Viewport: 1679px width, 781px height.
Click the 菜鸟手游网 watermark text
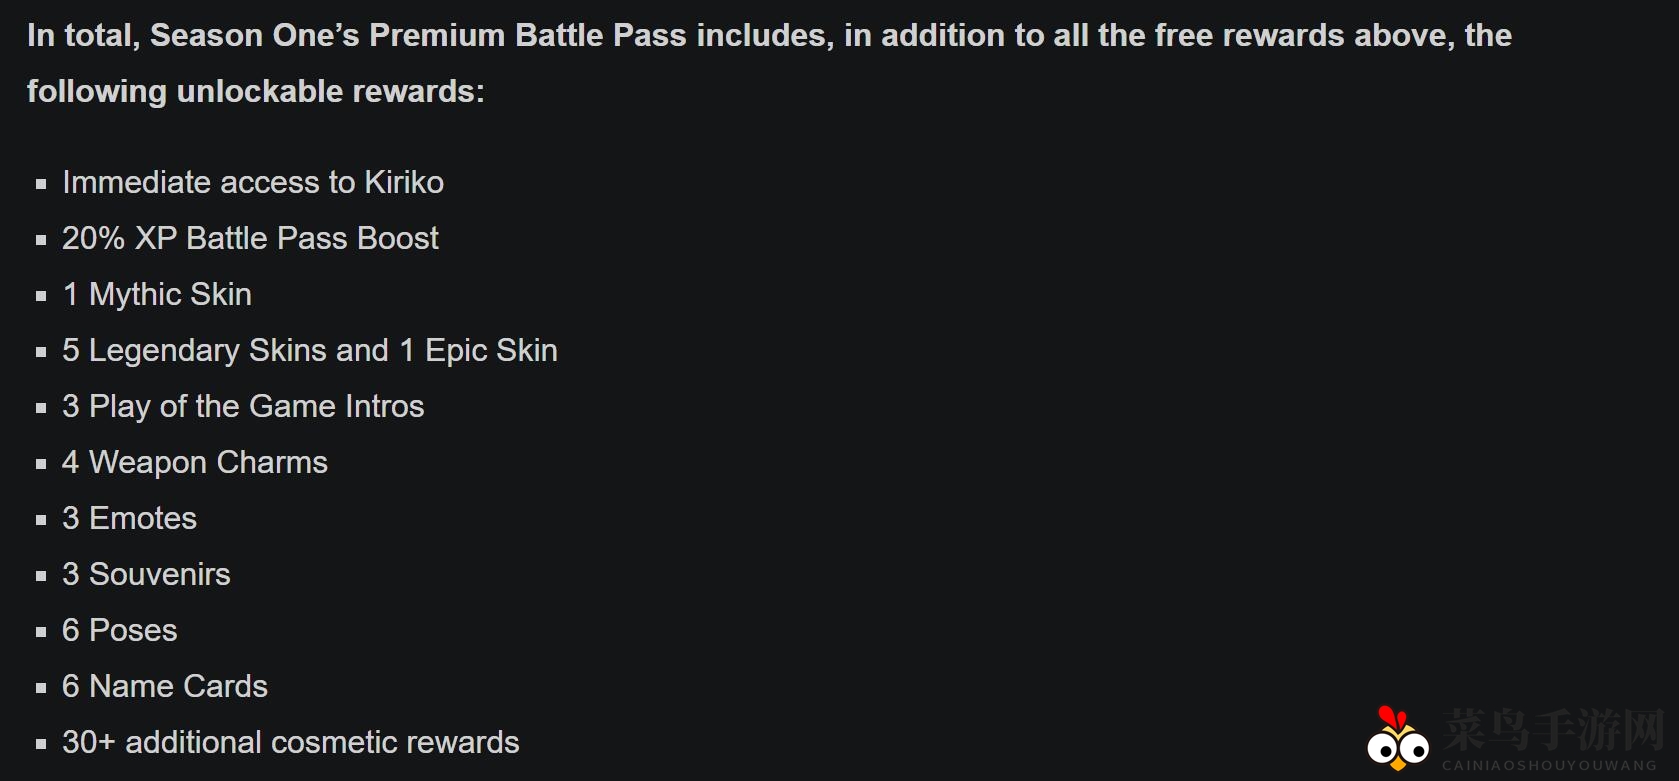coord(1553,729)
